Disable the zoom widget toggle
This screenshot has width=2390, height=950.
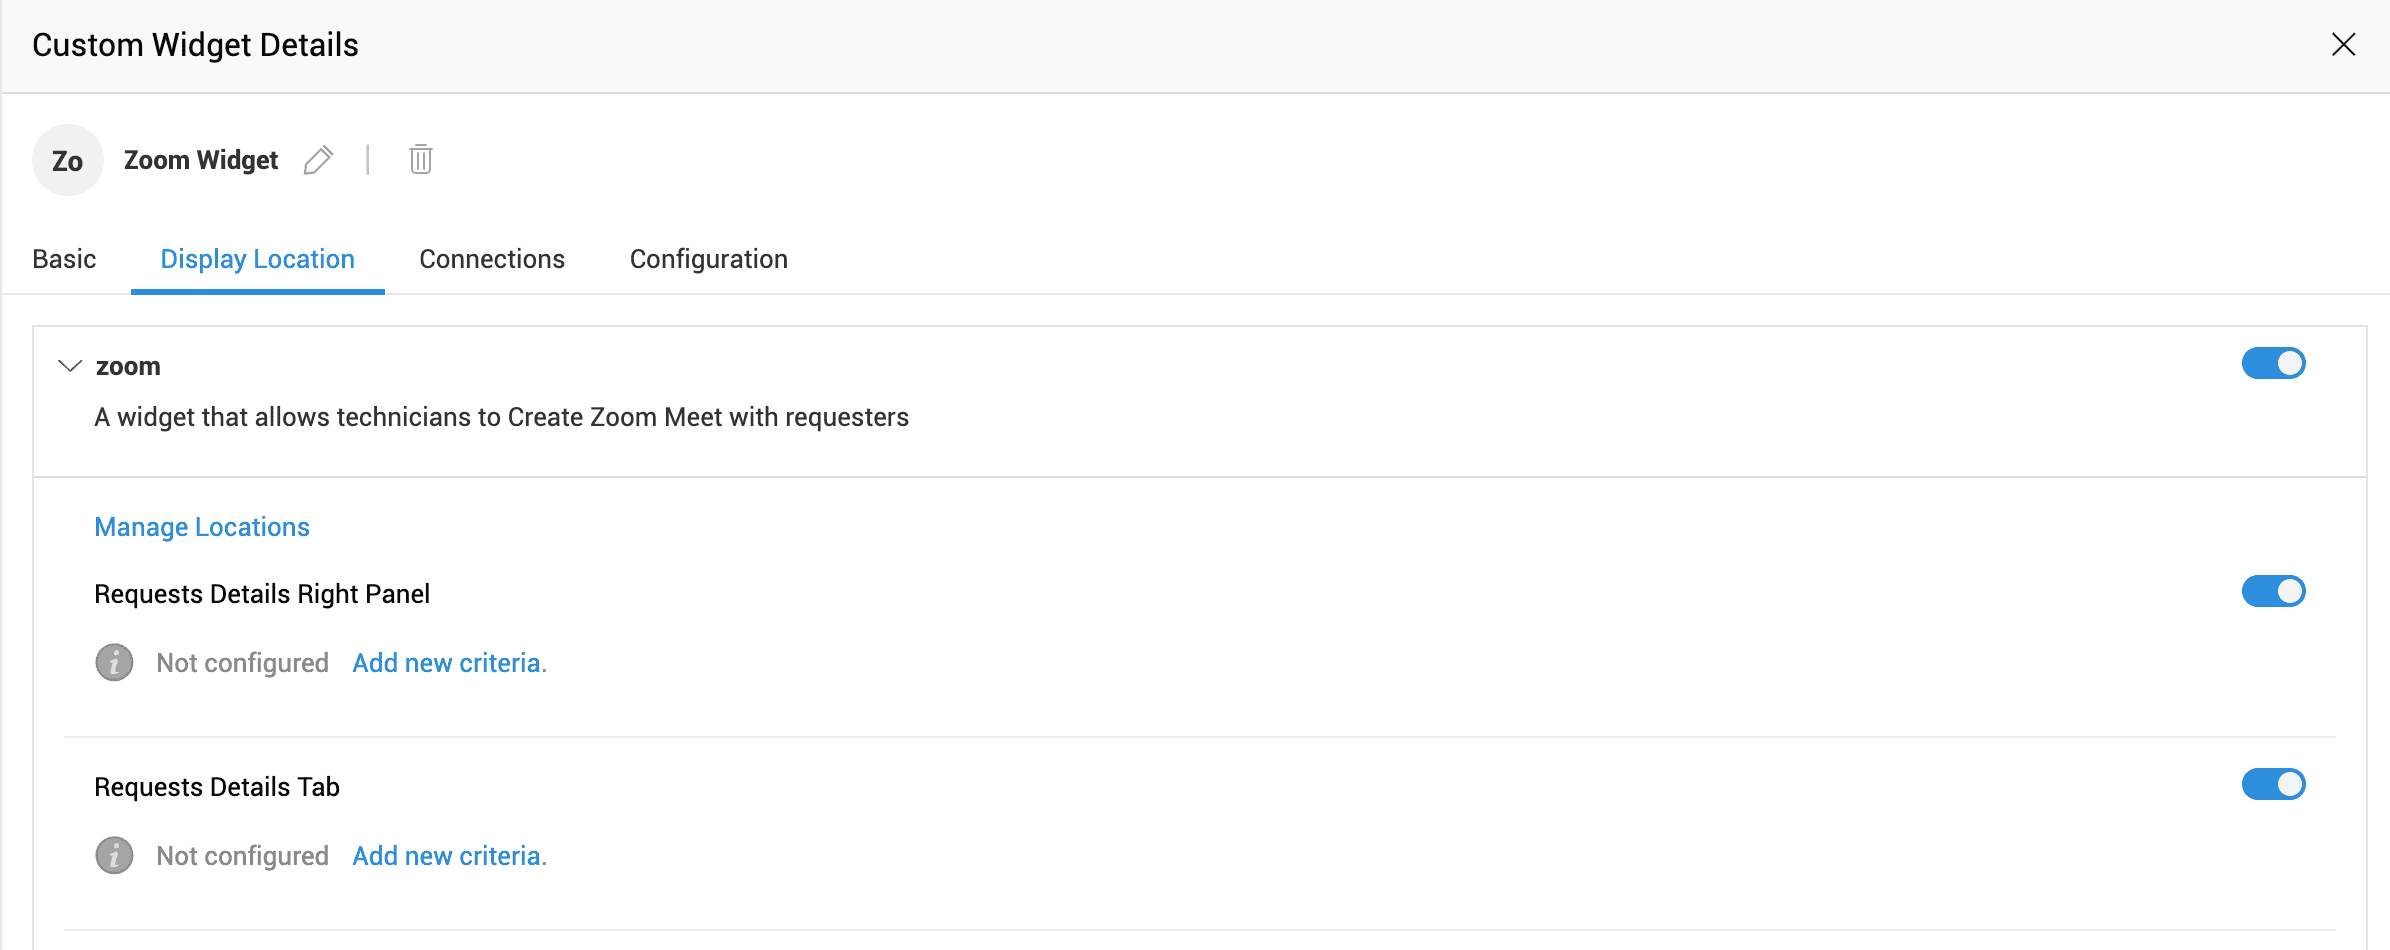point(2273,363)
